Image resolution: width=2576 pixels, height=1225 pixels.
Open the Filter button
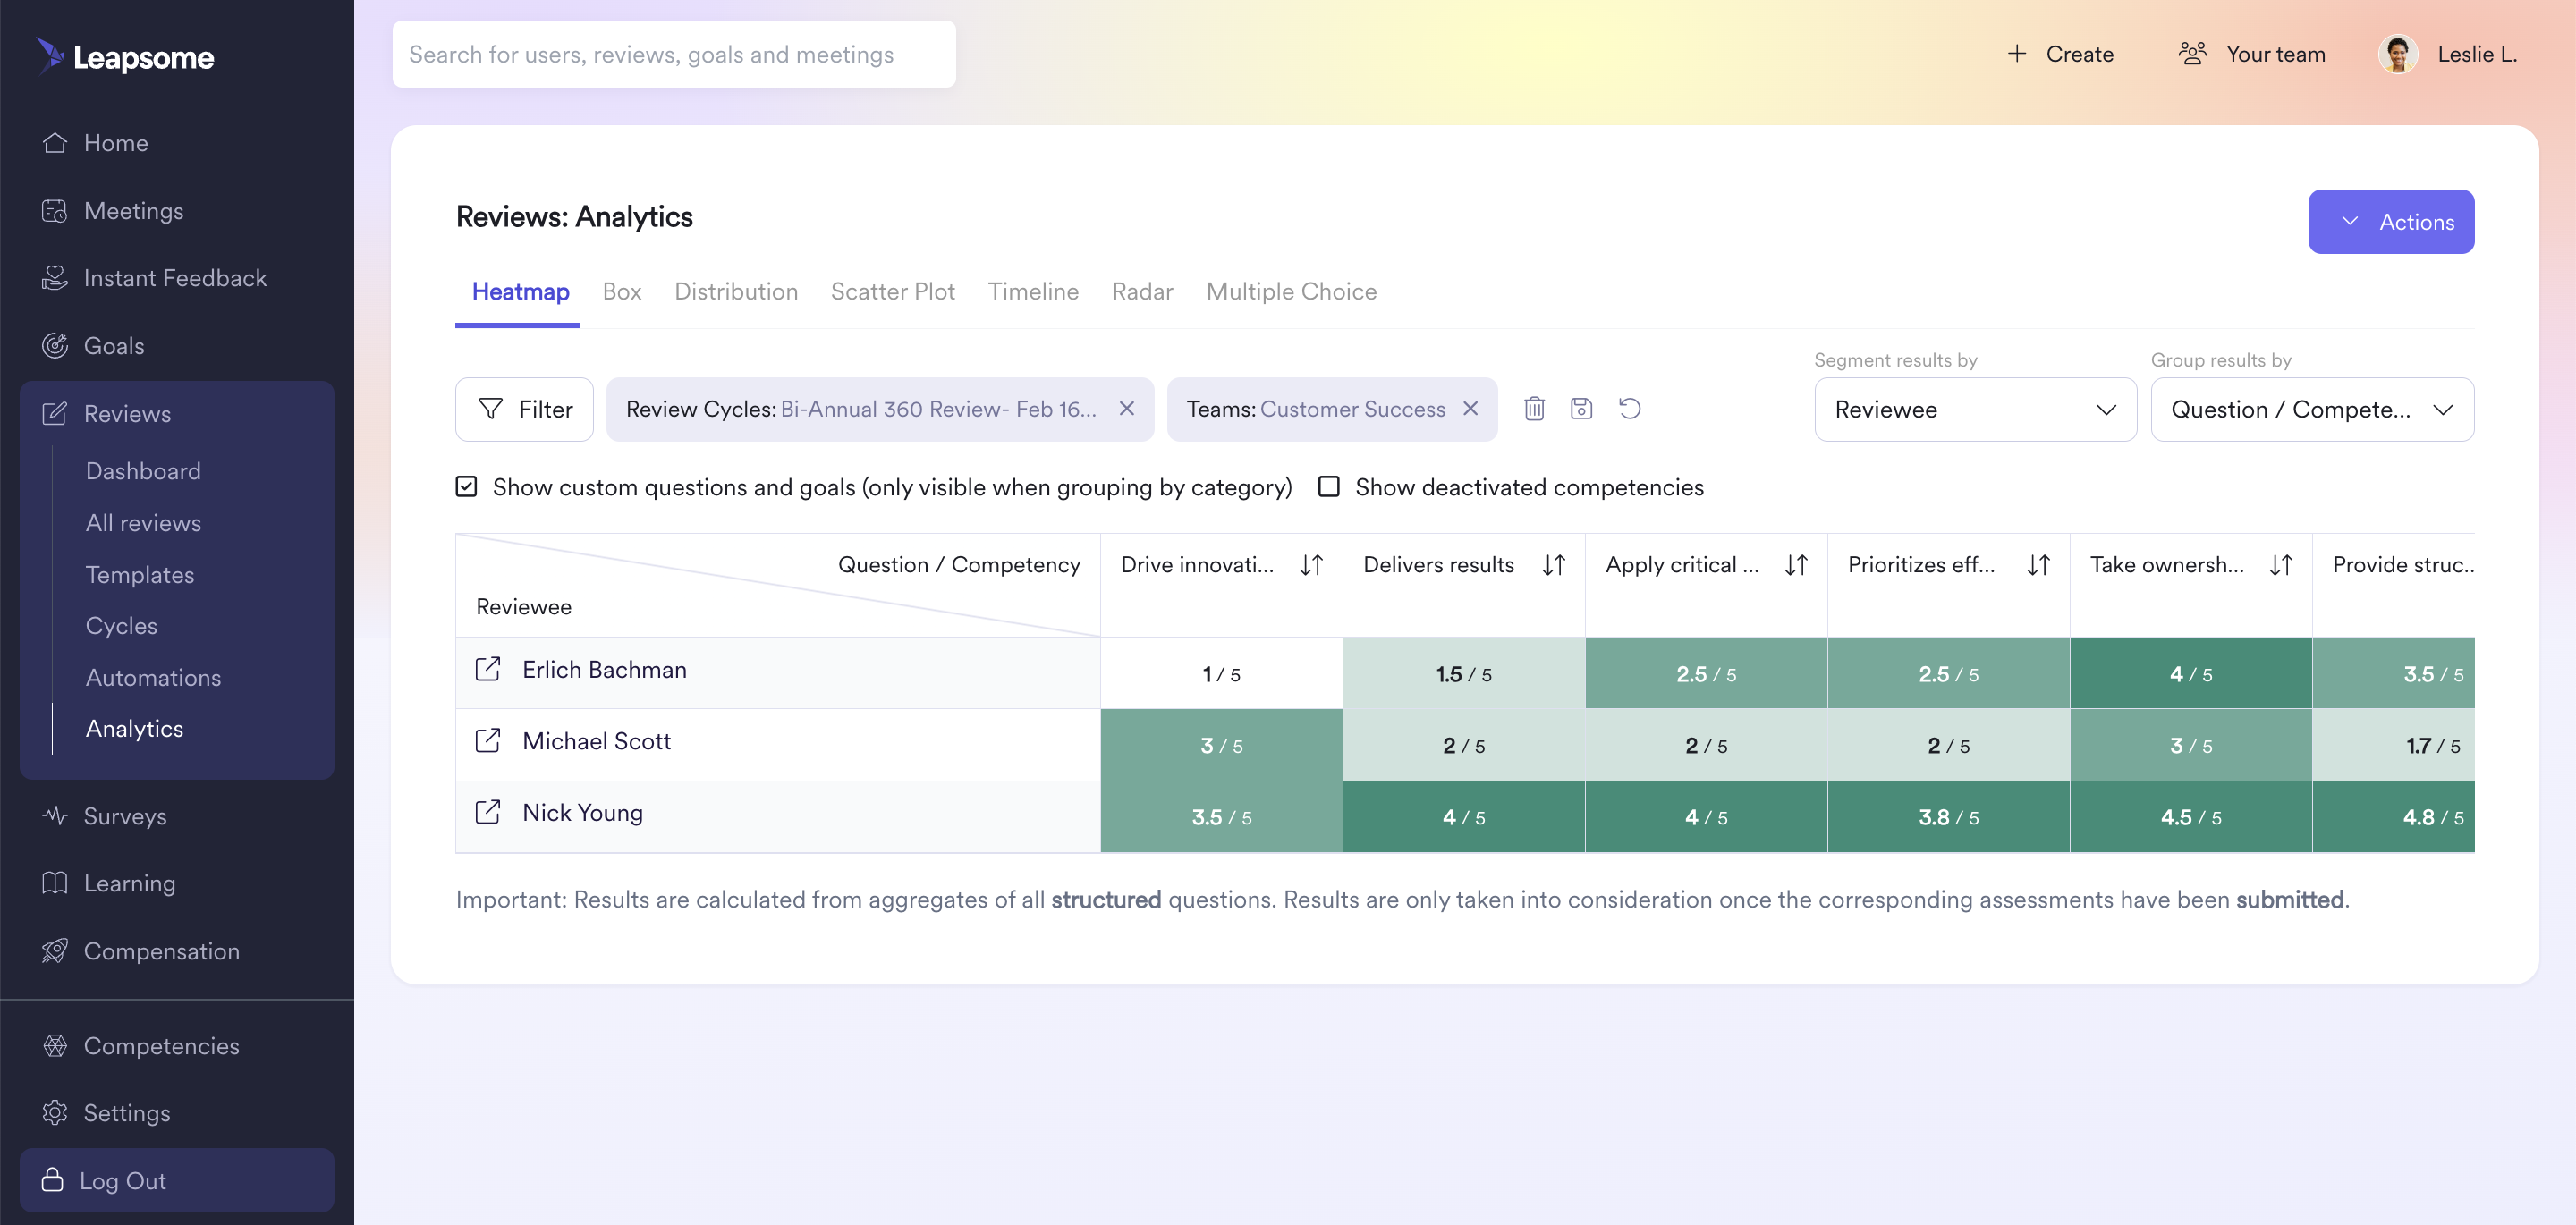[524, 409]
